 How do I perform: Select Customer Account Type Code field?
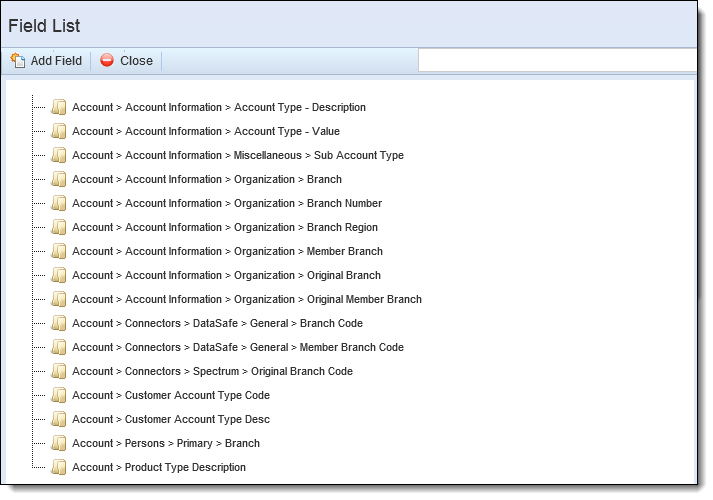171,395
